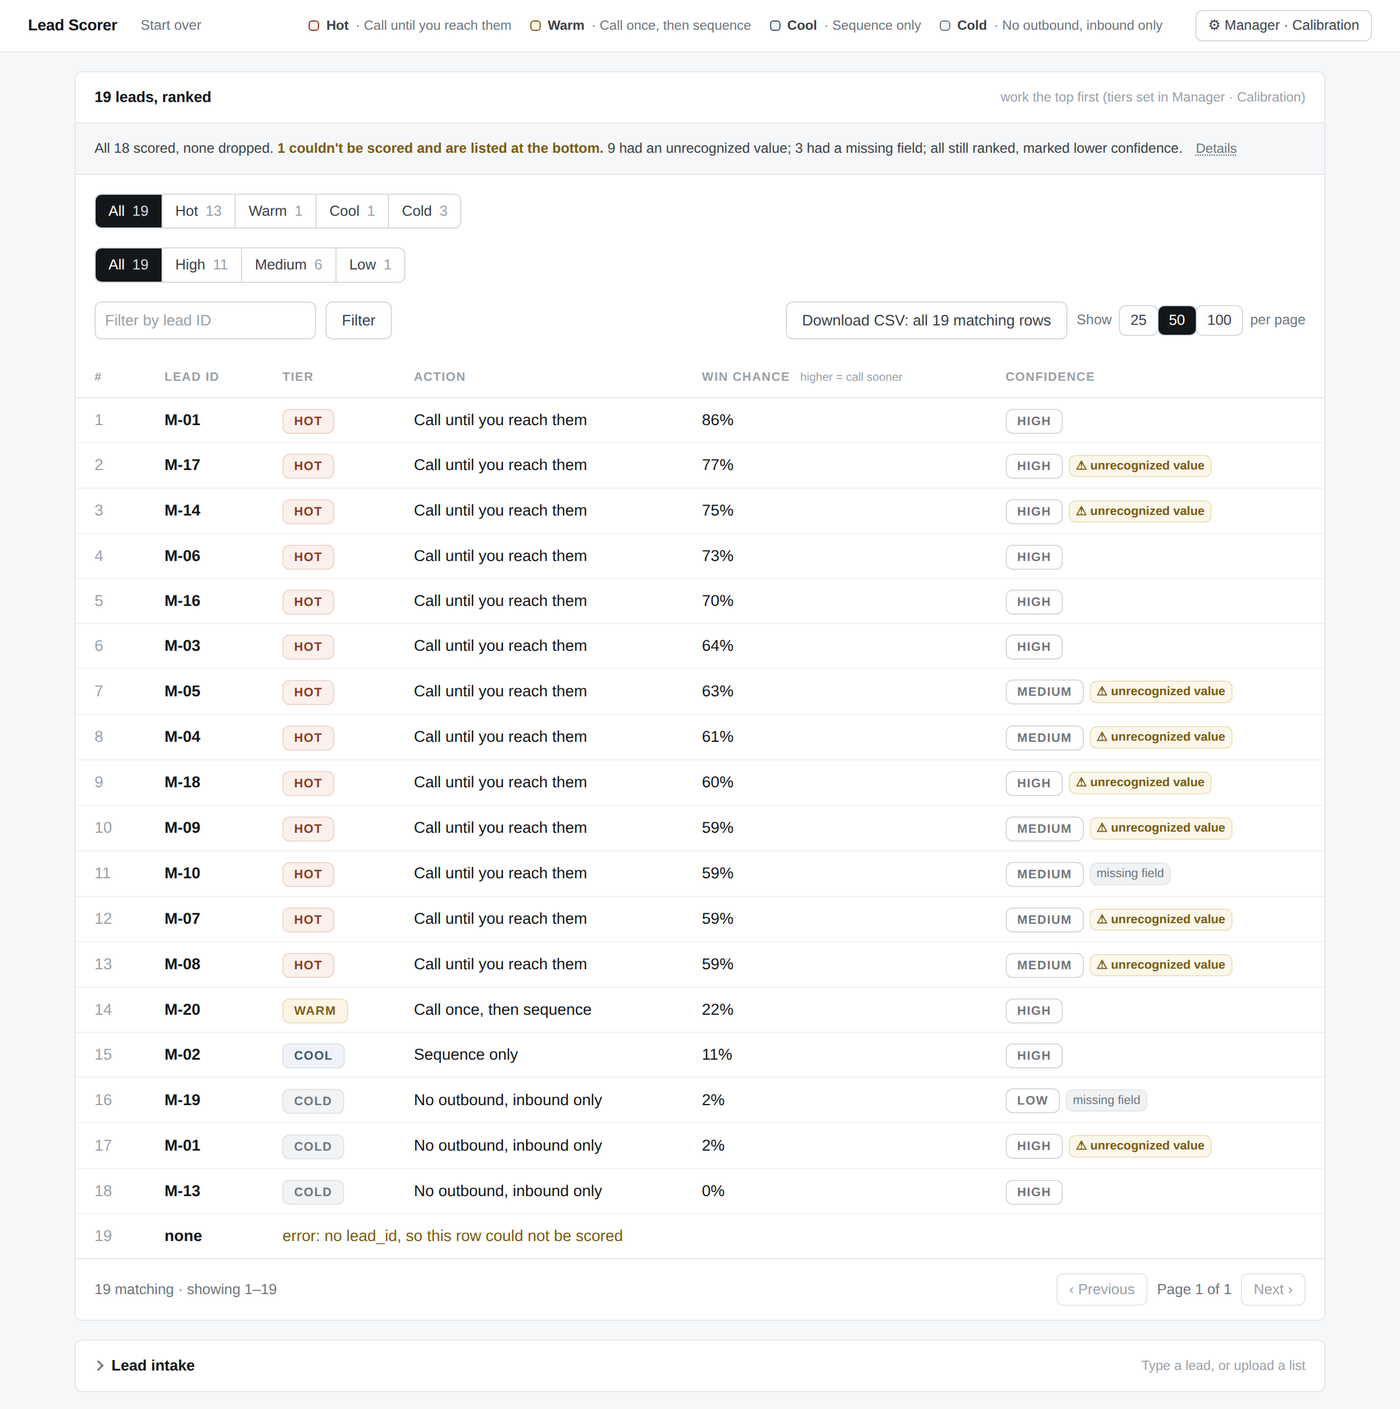
Task: Expand the Lead intake section
Action: pyautogui.click(x=700, y=1365)
